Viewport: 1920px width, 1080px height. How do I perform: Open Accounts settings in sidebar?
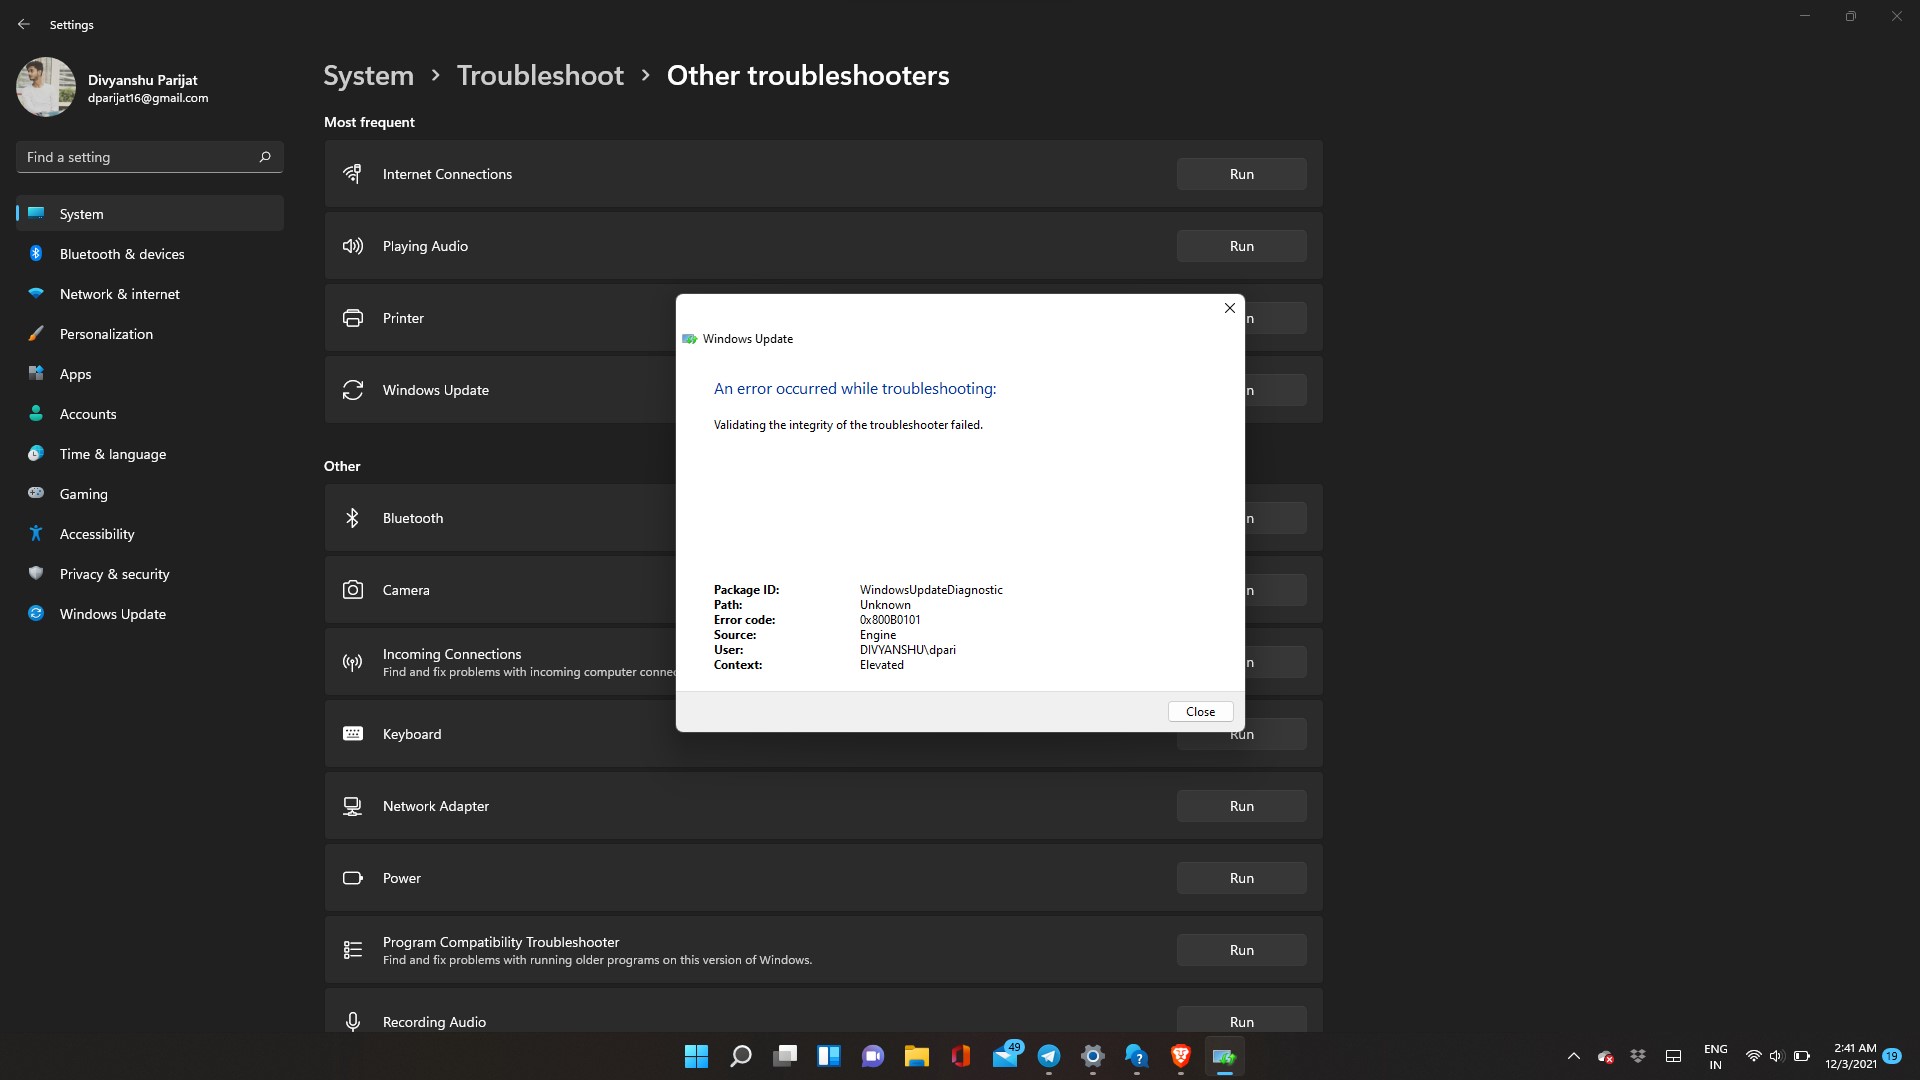pos(88,413)
